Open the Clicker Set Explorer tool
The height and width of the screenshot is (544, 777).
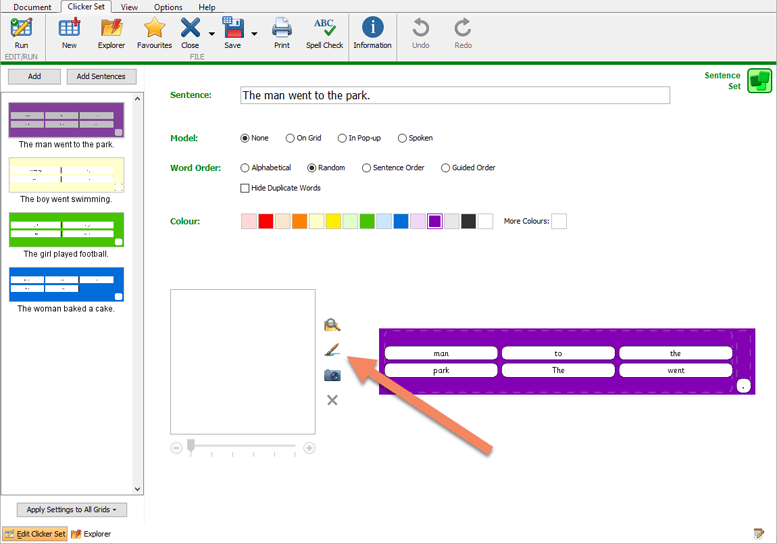click(111, 31)
